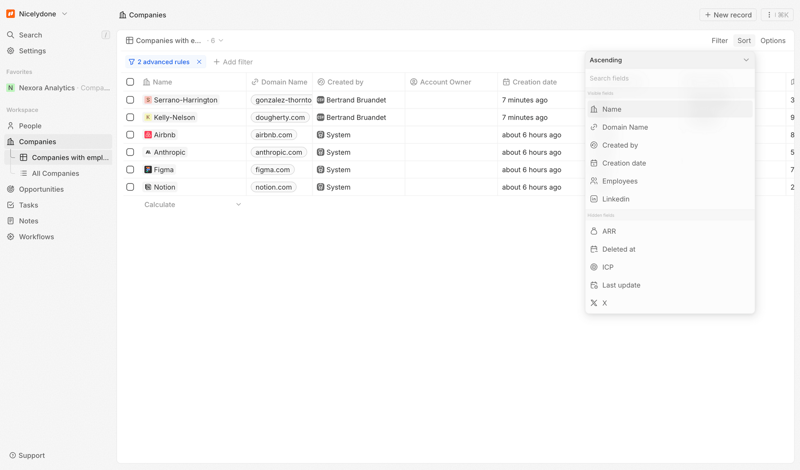Screen dimensions: 800x470
Task: Check the Serrano-Harrington row checkbox
Action: [130, 100]
